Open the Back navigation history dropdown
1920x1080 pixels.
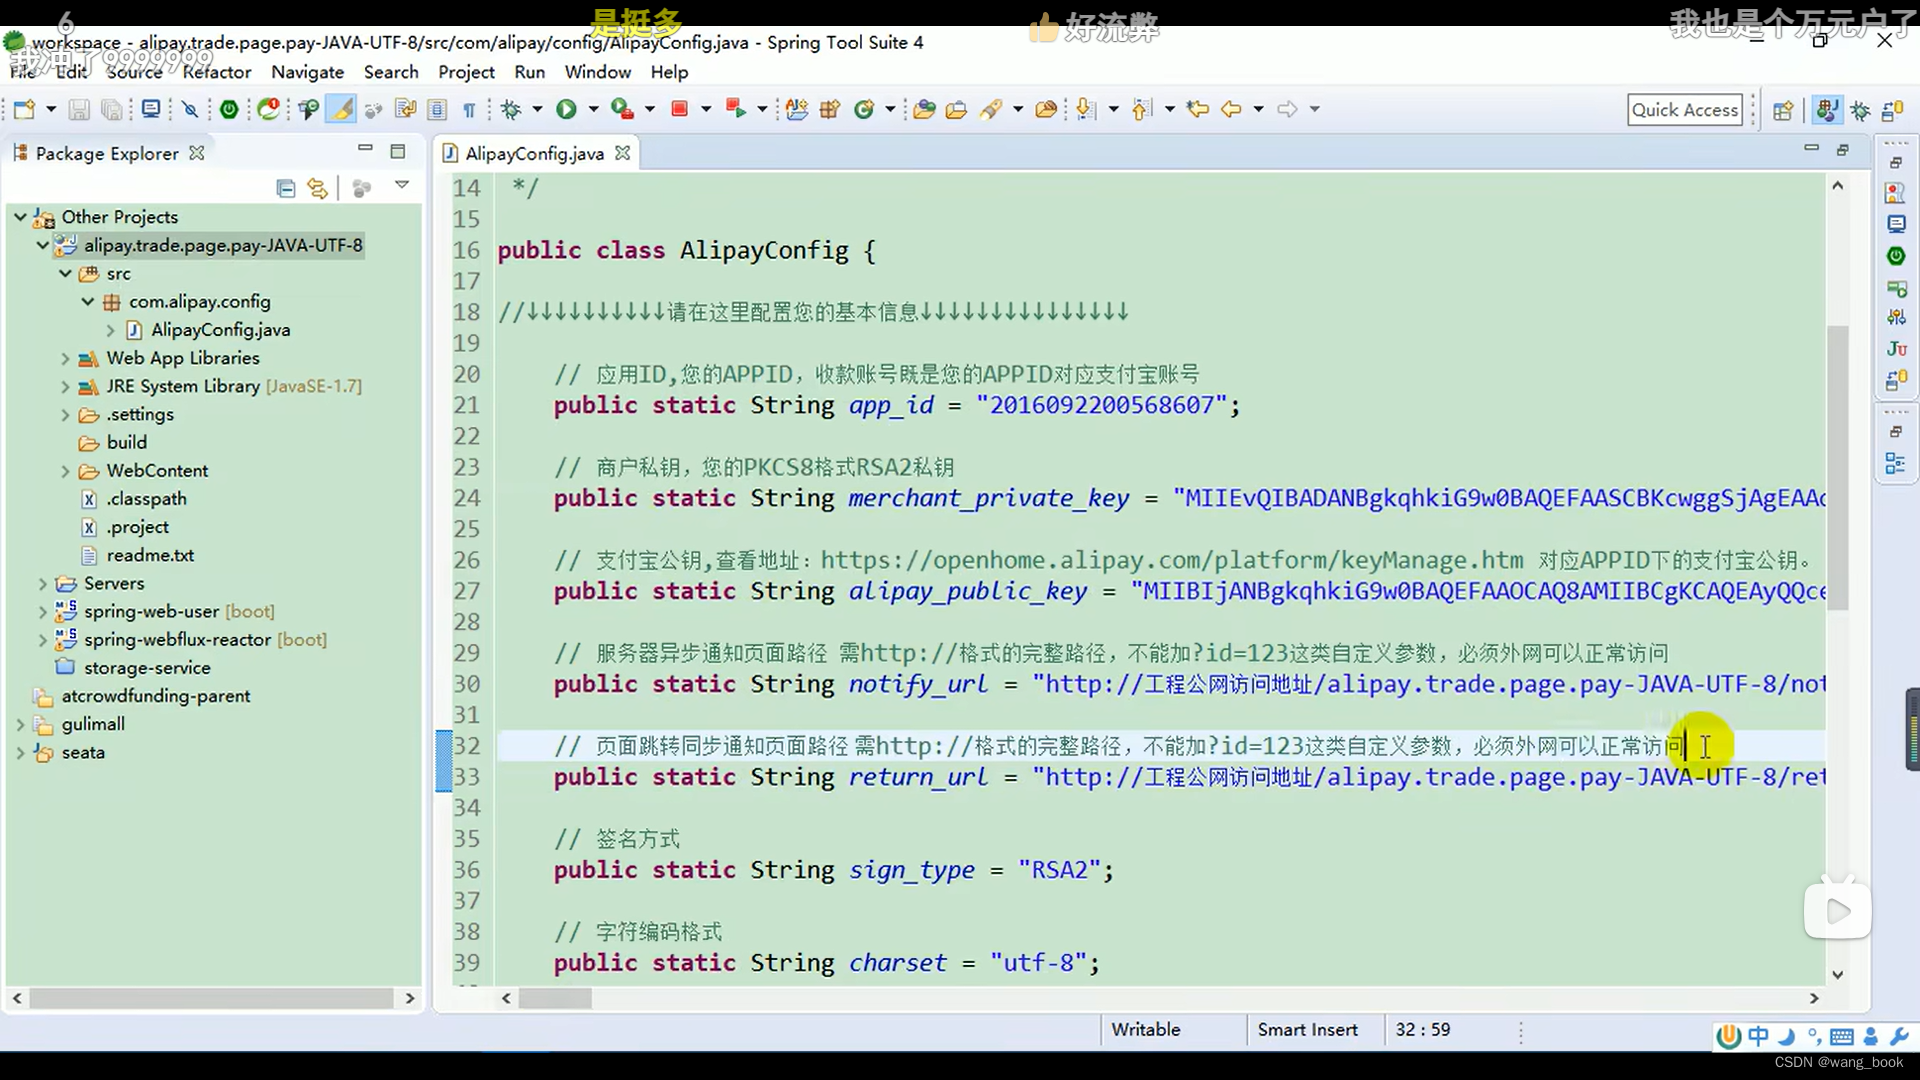pyautogui.click(x=1259, y=109)
